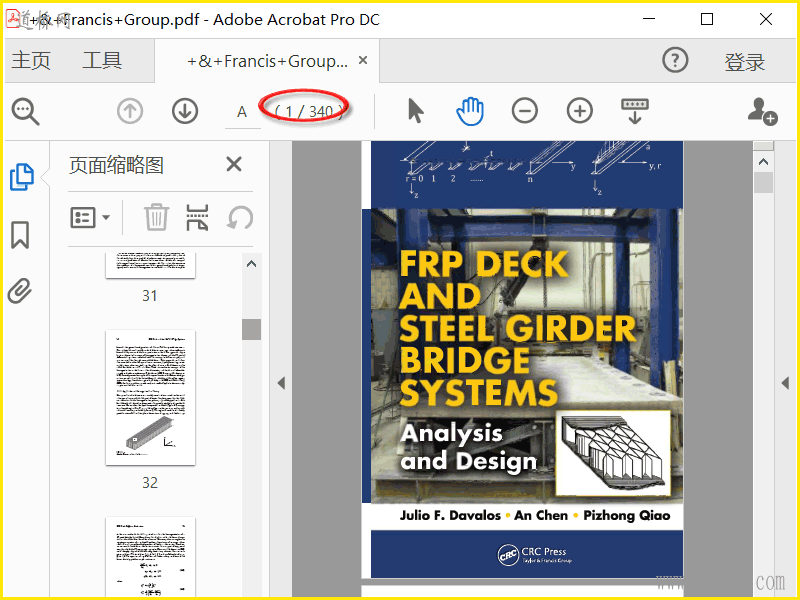Select the +&+Francis+Group document tab
Screen dimensions: 800x600
267,61
